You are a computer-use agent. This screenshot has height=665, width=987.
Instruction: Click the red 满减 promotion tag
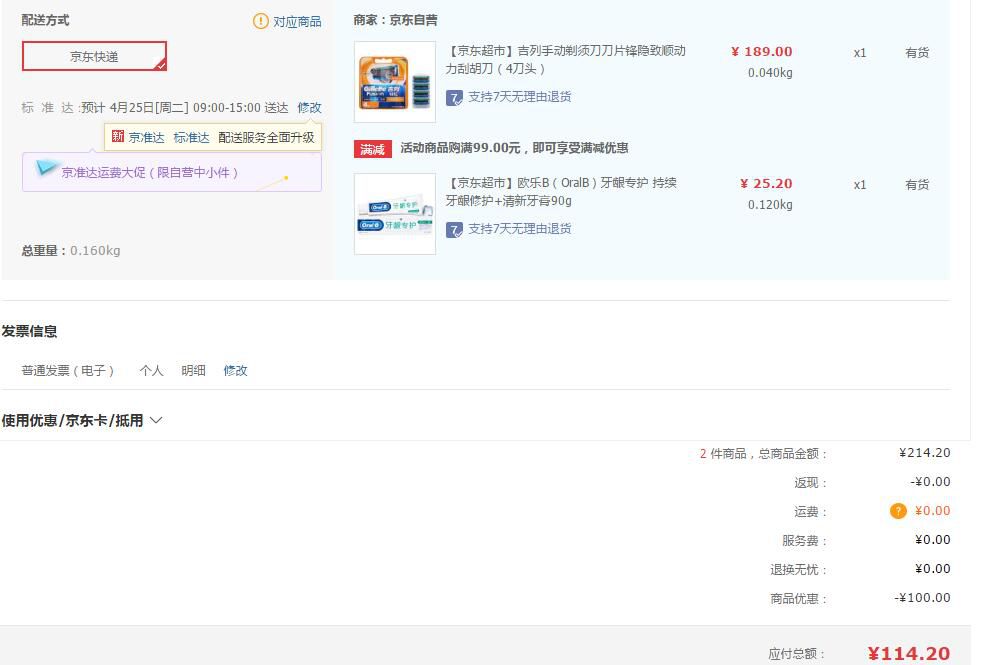click(x=373, y=149)
